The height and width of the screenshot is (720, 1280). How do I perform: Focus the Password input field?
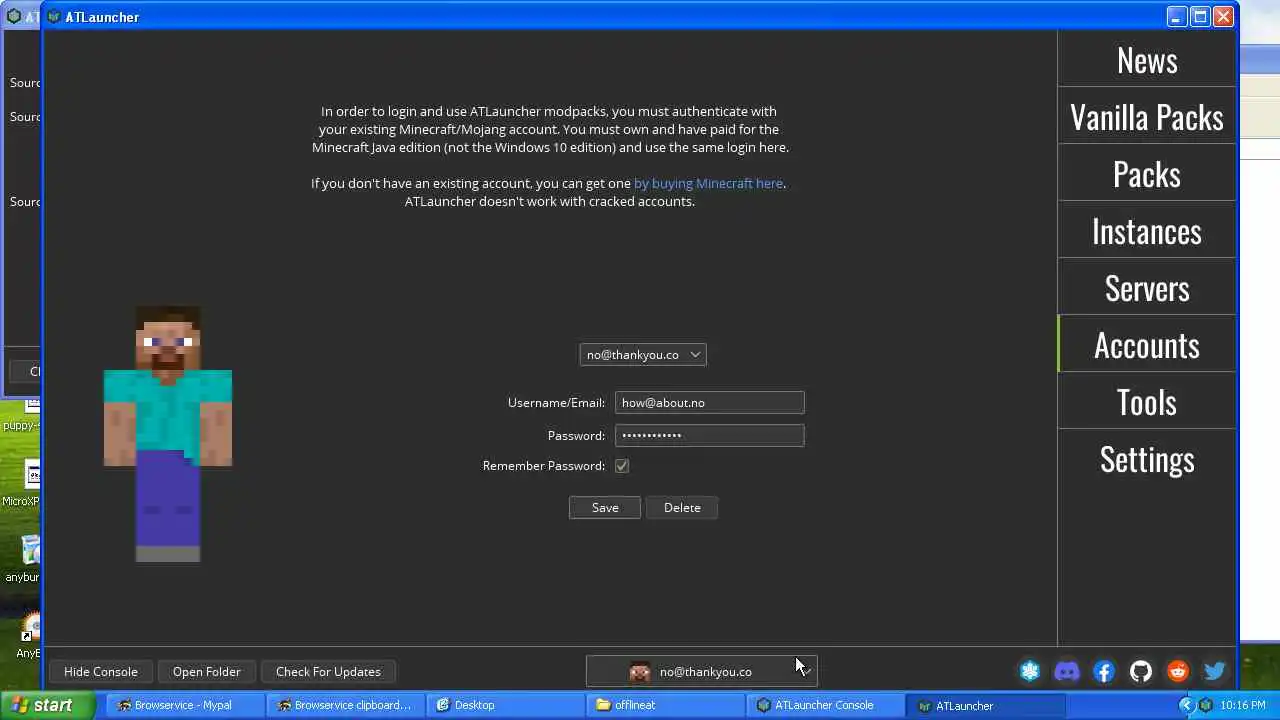[x=710, y=436]
